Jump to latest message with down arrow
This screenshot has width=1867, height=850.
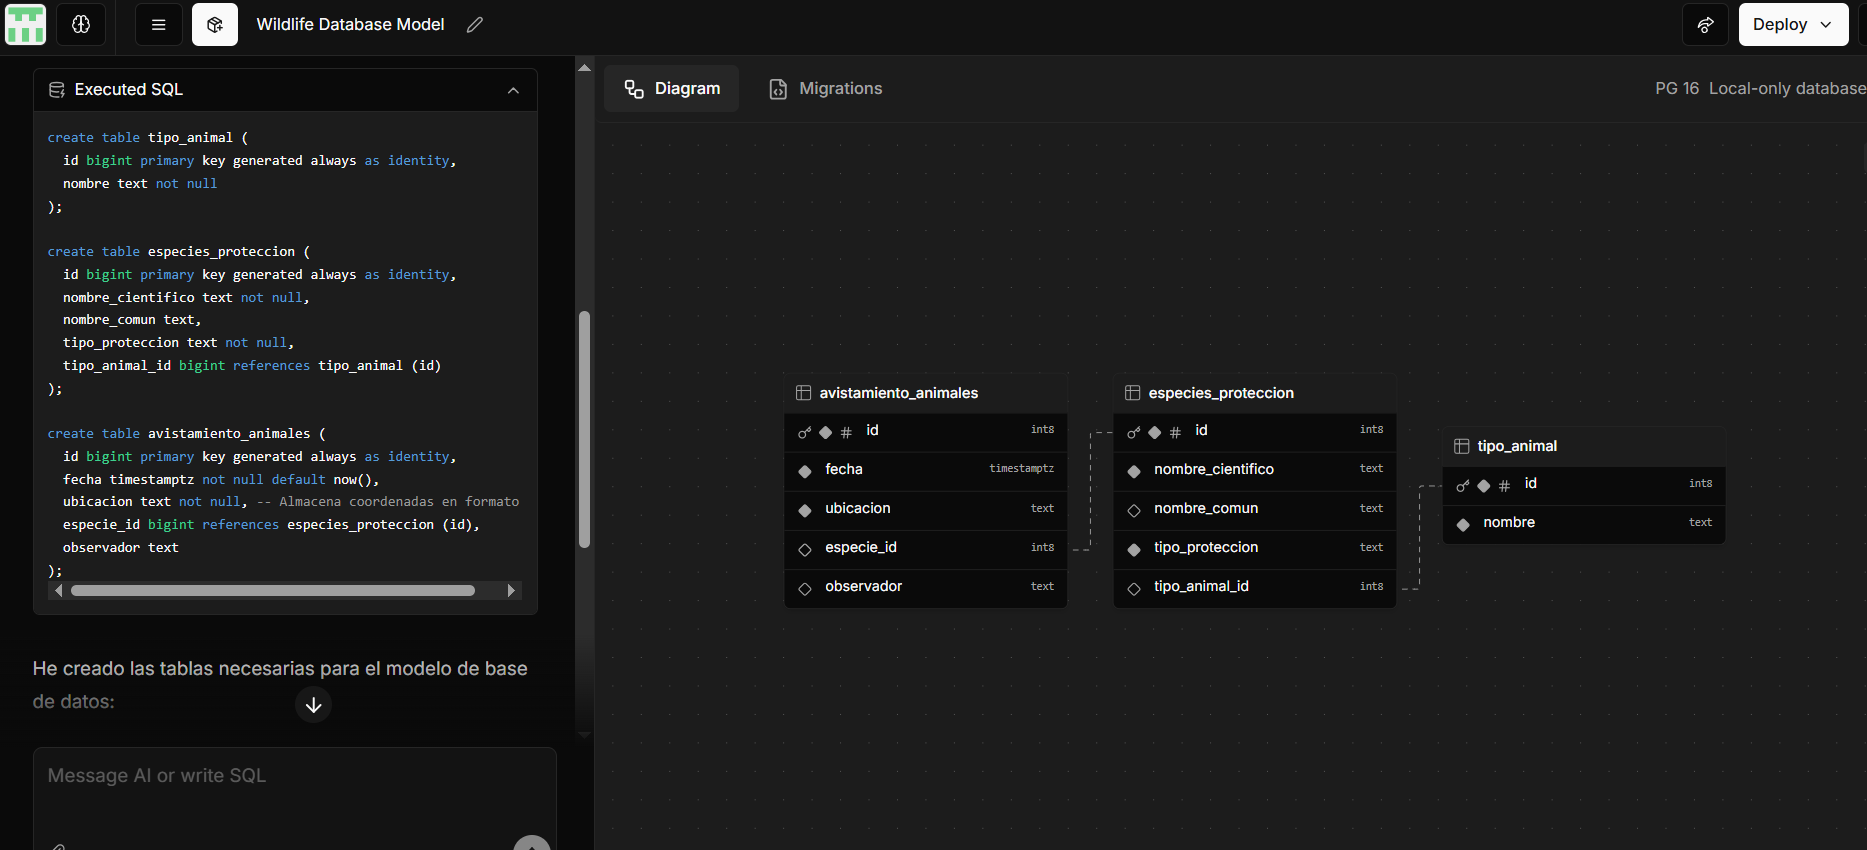pyautogui.click(x=313, y=705)
